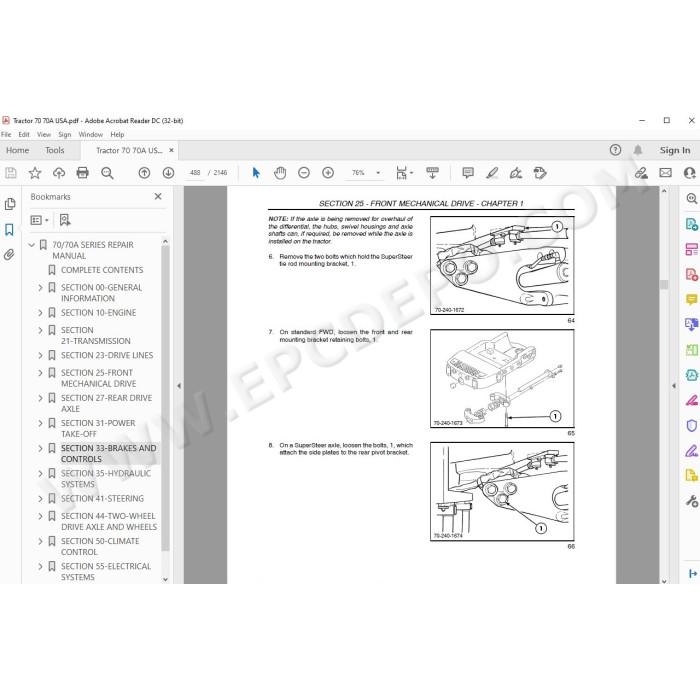The image size is (700, 700).
Task: Click the Zoom out minus icon
Action: point(304,173)
